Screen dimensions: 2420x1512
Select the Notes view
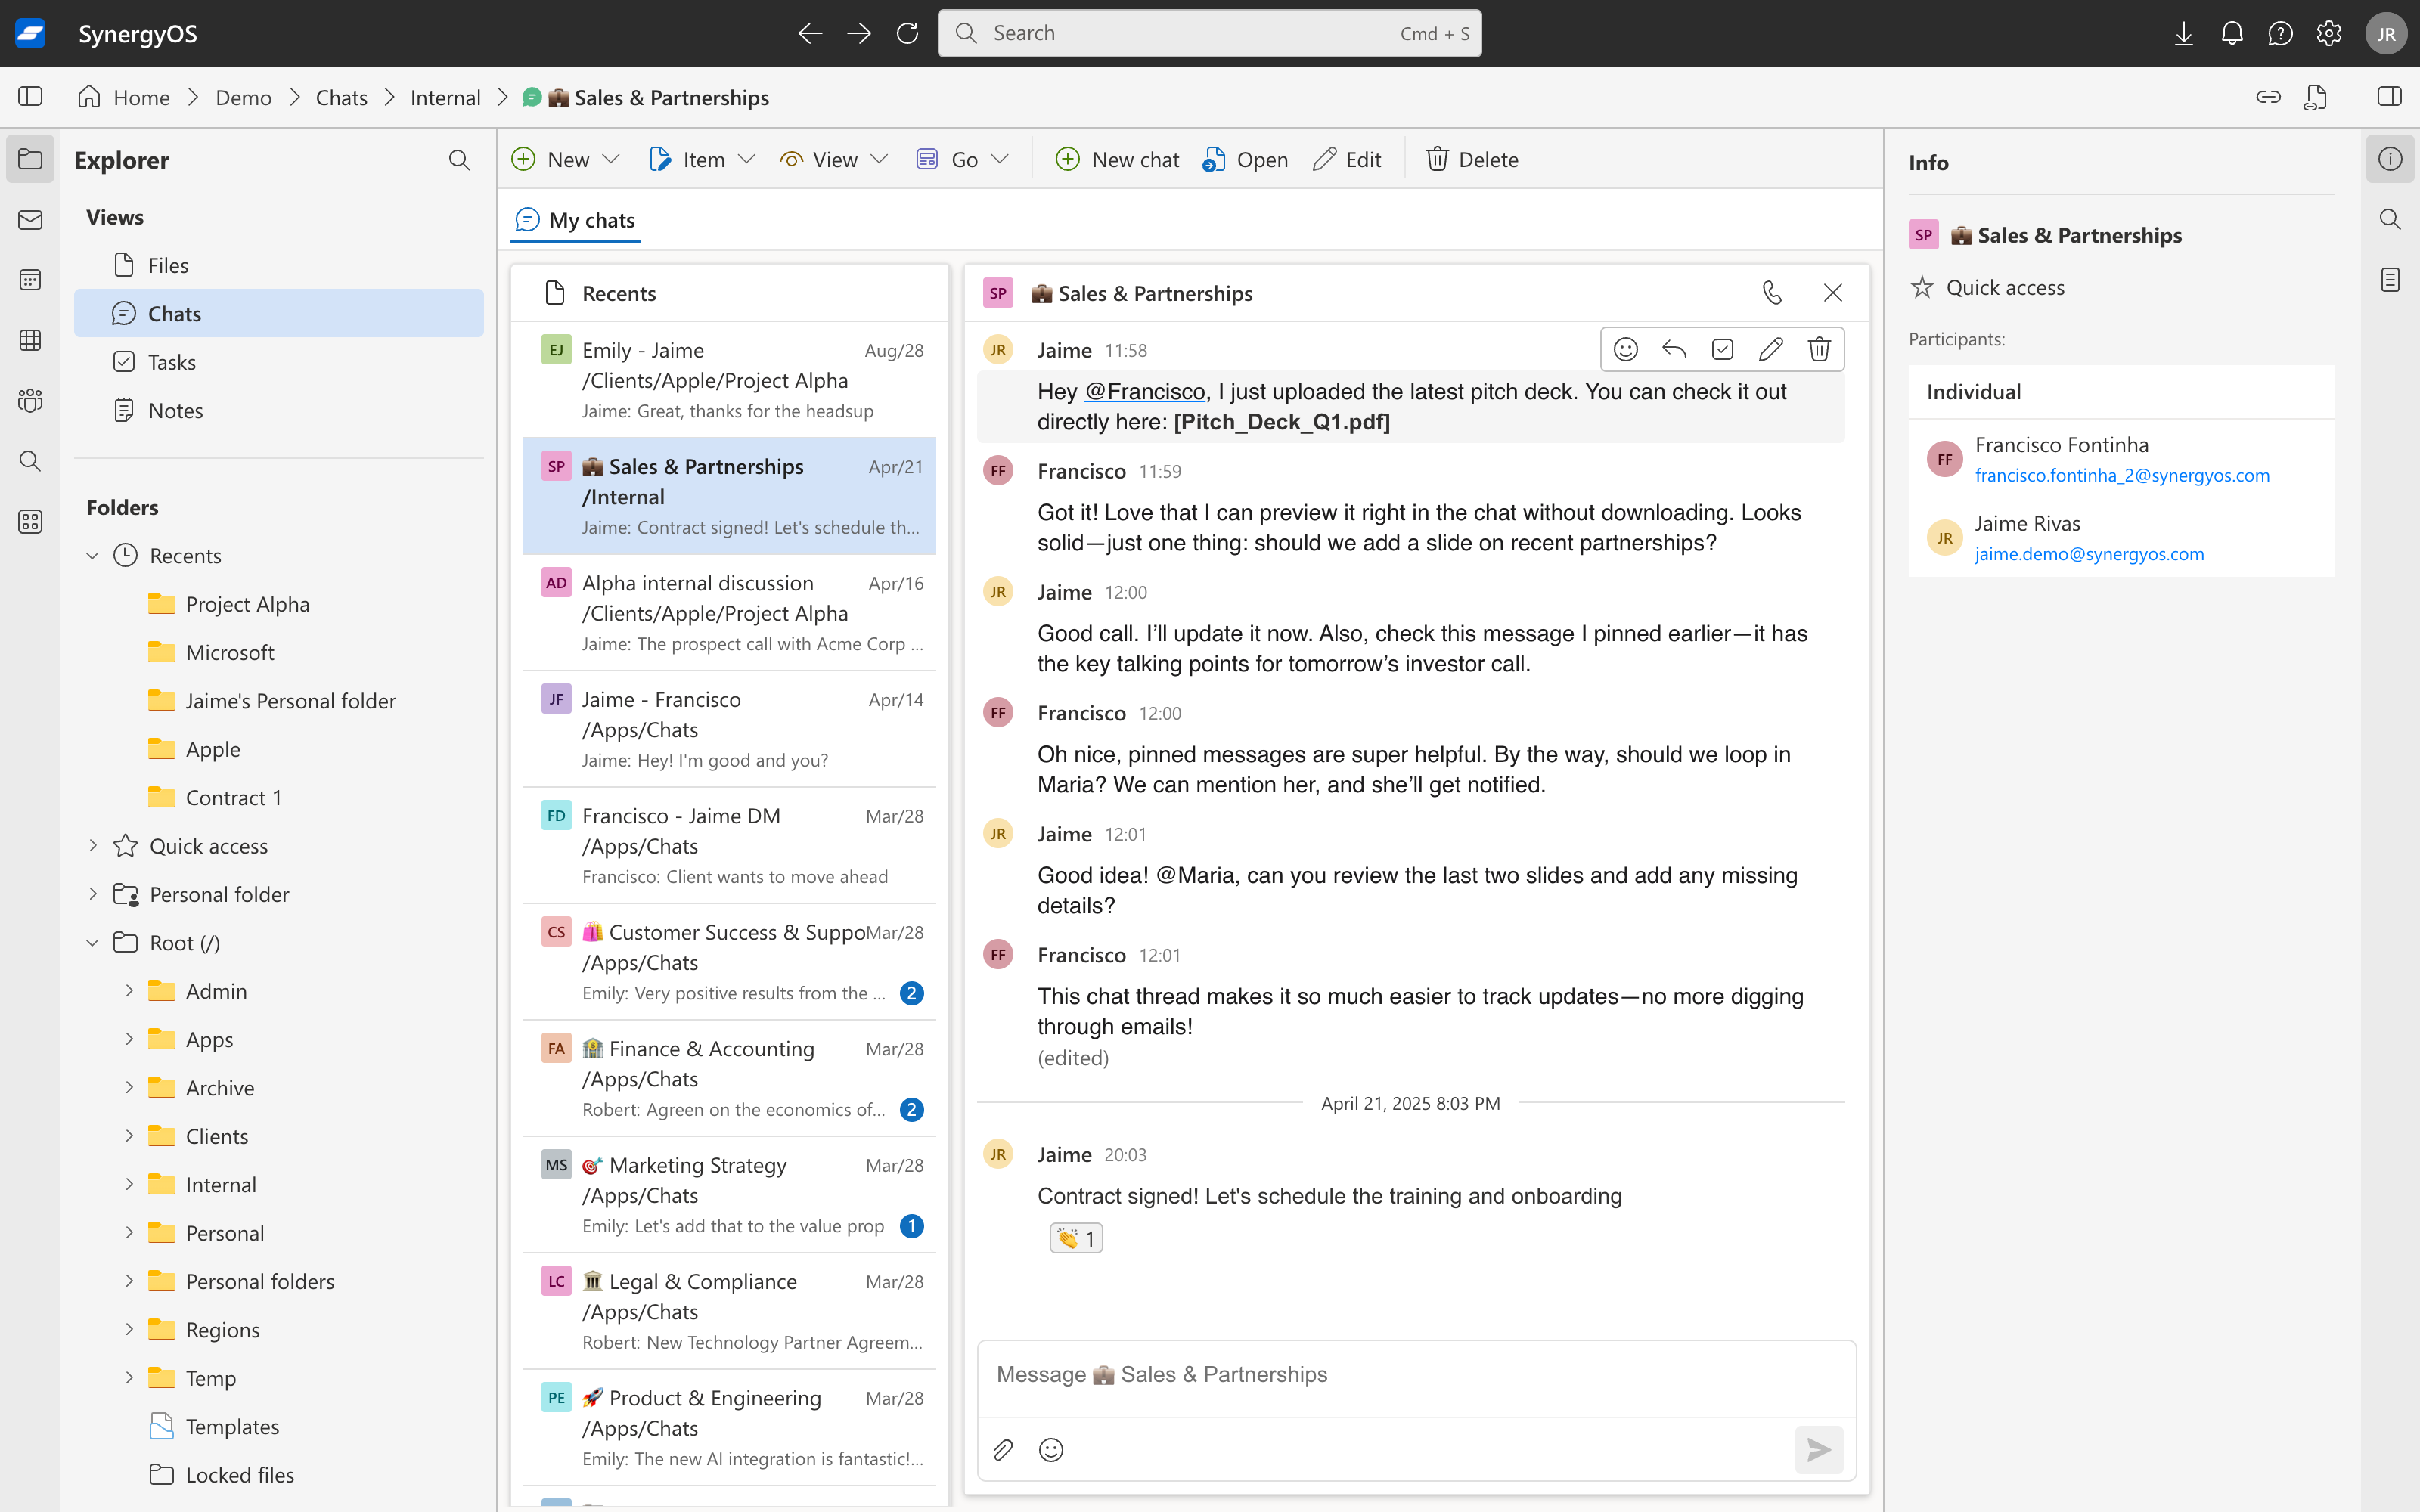[279, 410]
